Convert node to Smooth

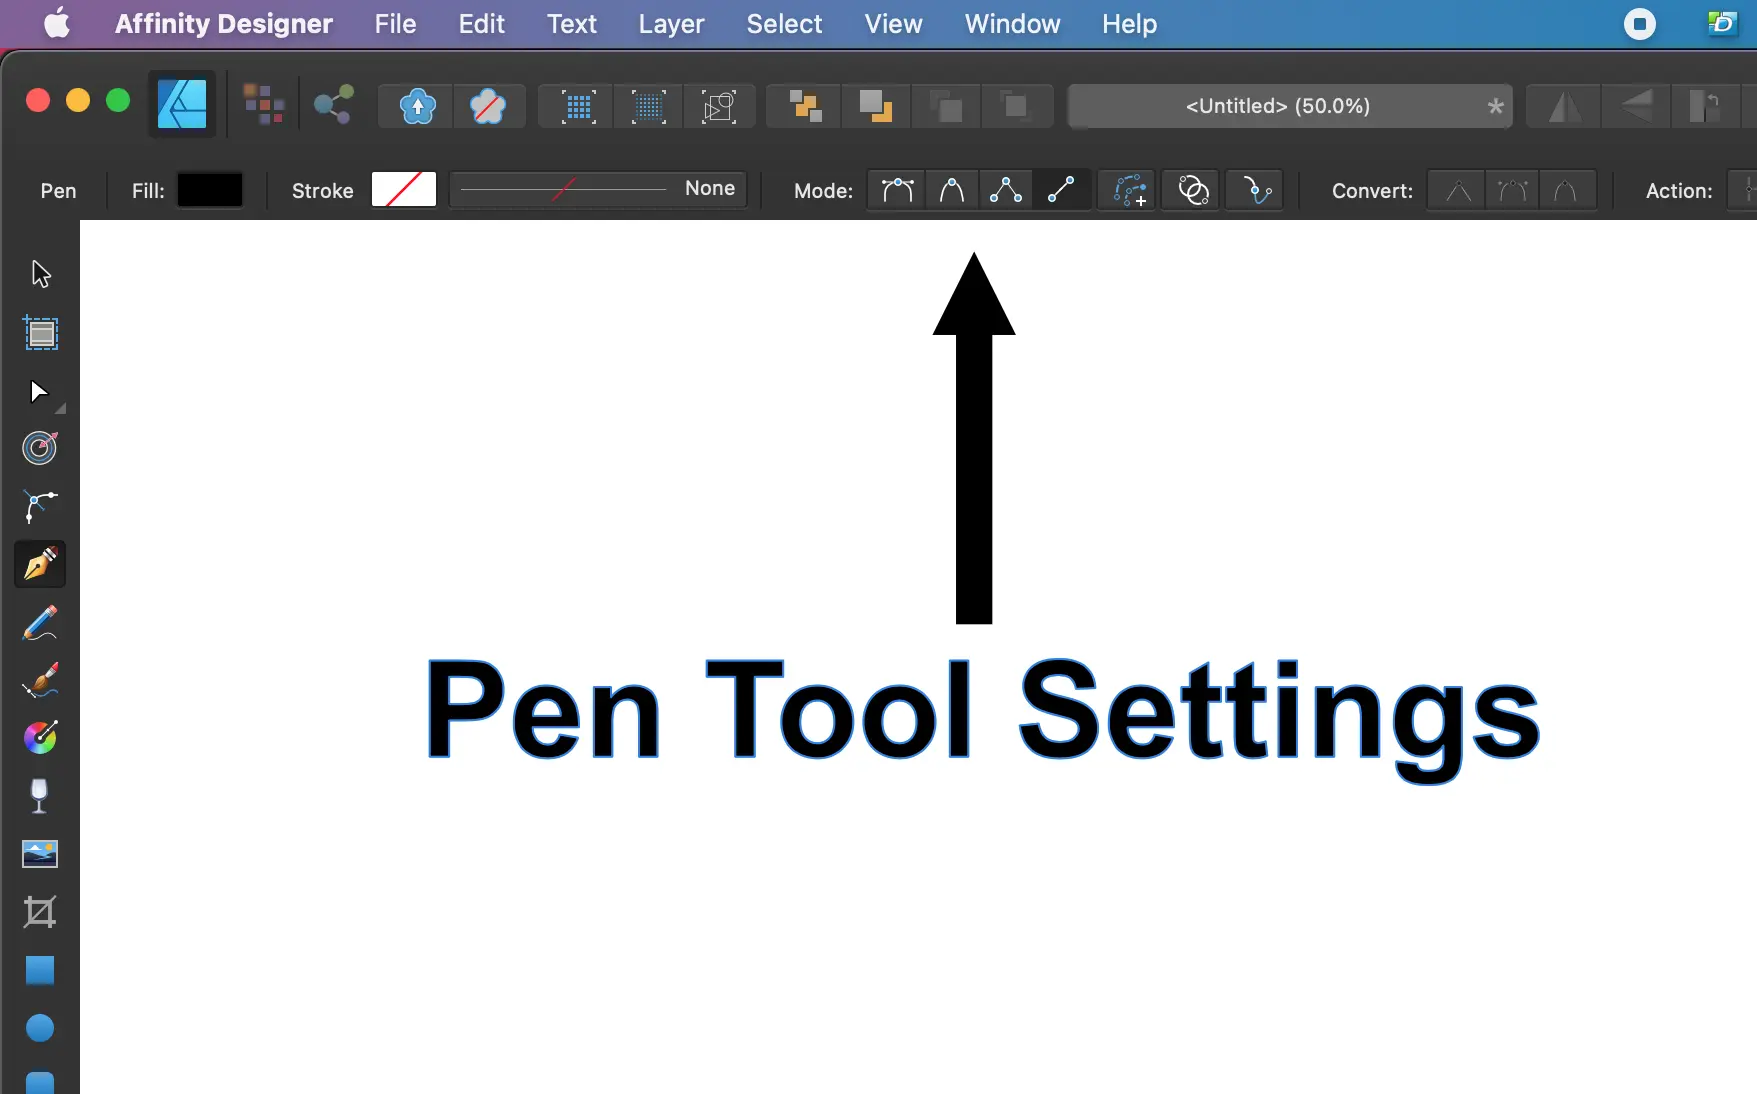coord(1511,190)
